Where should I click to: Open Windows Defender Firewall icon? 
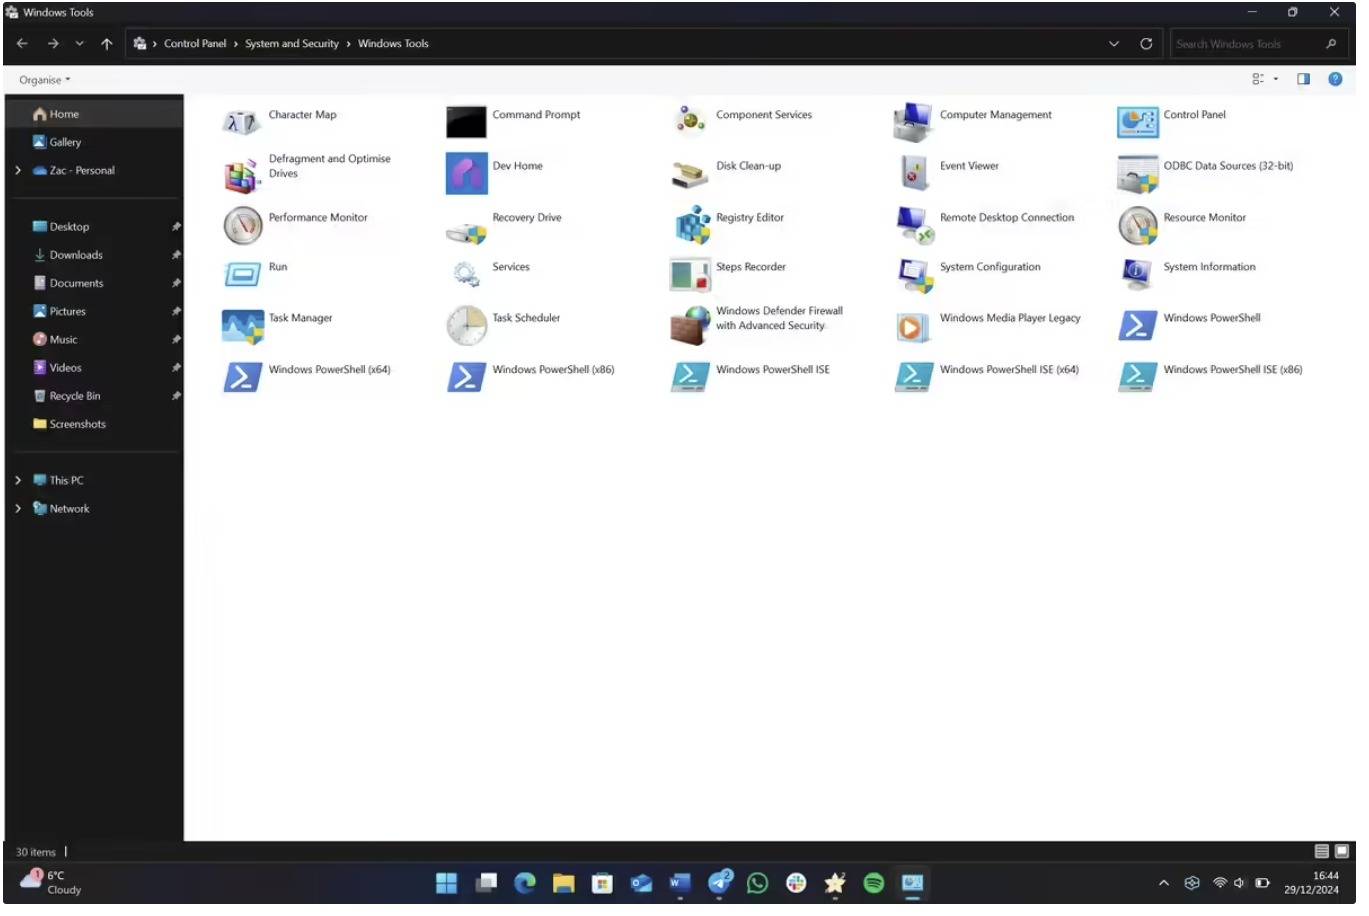(690, 326)
